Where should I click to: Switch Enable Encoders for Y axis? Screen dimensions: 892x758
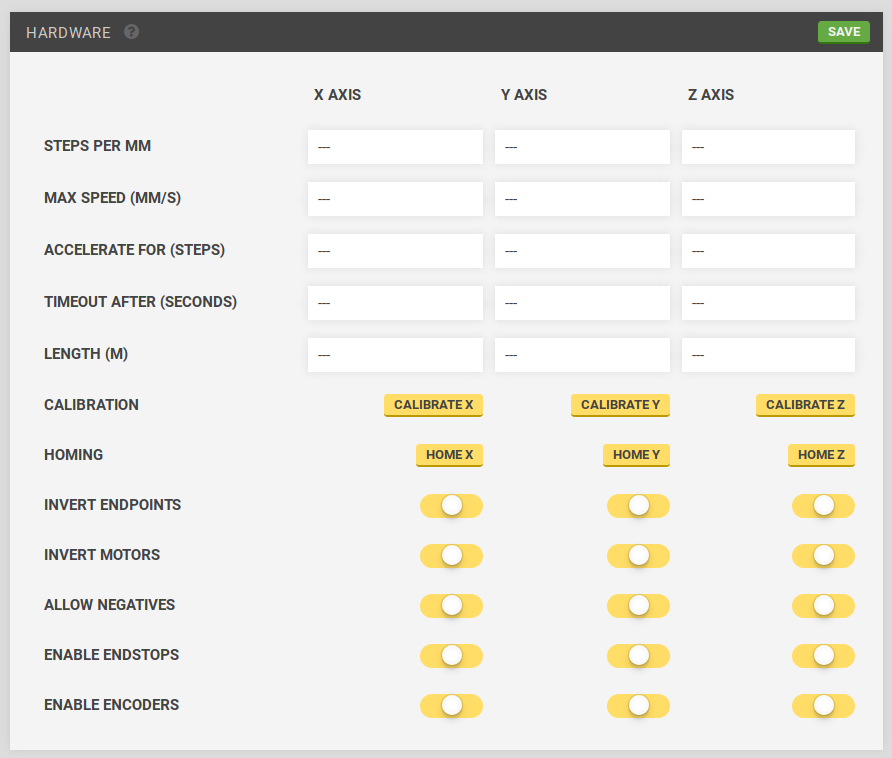point(638,706)
